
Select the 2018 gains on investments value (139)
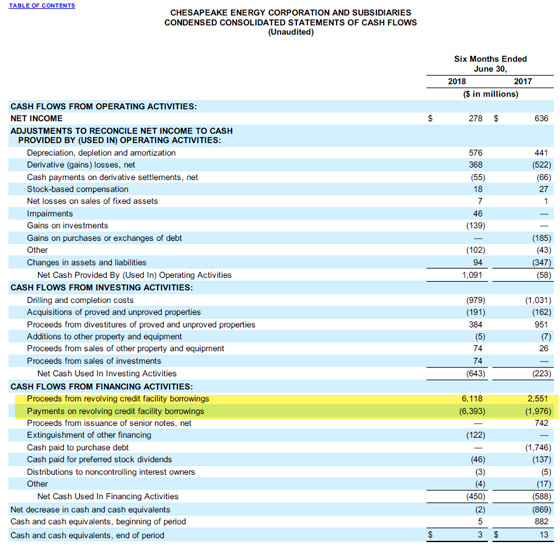pyautogui.click(x=476, y=226)
